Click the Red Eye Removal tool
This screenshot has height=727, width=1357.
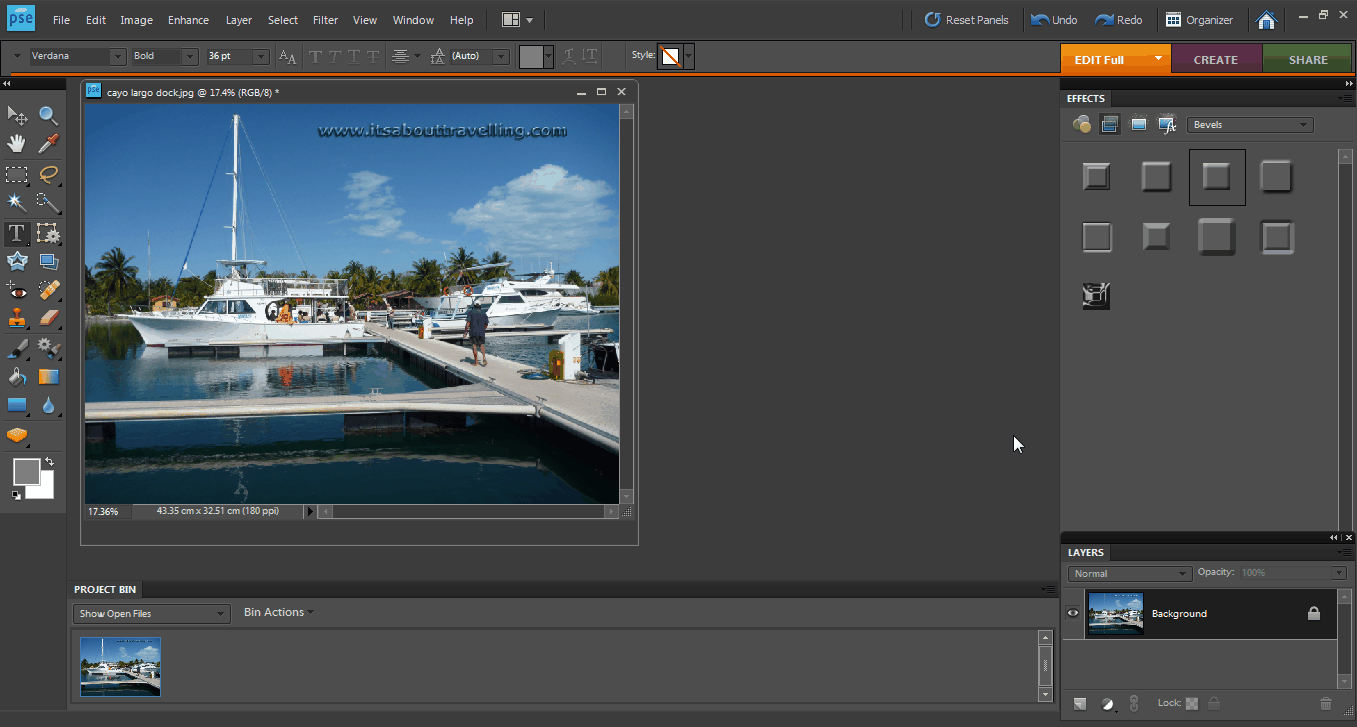tap(17, 290)
